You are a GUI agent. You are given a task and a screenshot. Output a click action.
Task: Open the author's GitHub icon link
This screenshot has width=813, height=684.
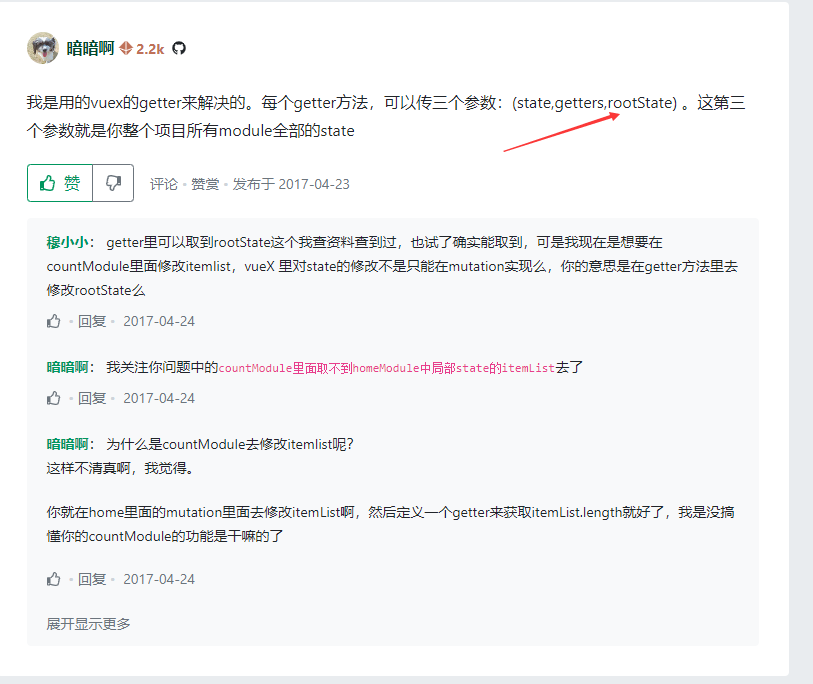tap(179, 49)
